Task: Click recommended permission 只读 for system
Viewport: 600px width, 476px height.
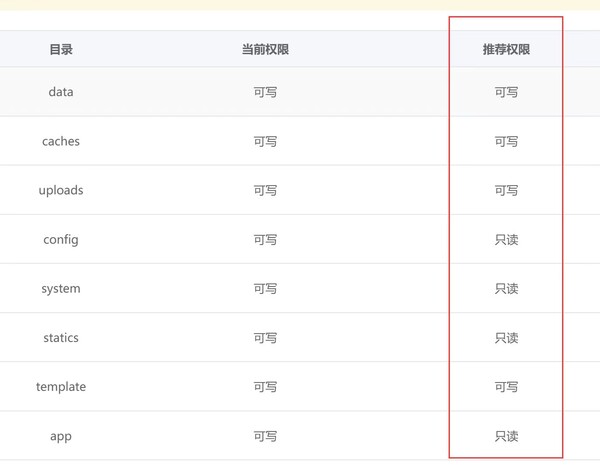Action: pos(506,288)
